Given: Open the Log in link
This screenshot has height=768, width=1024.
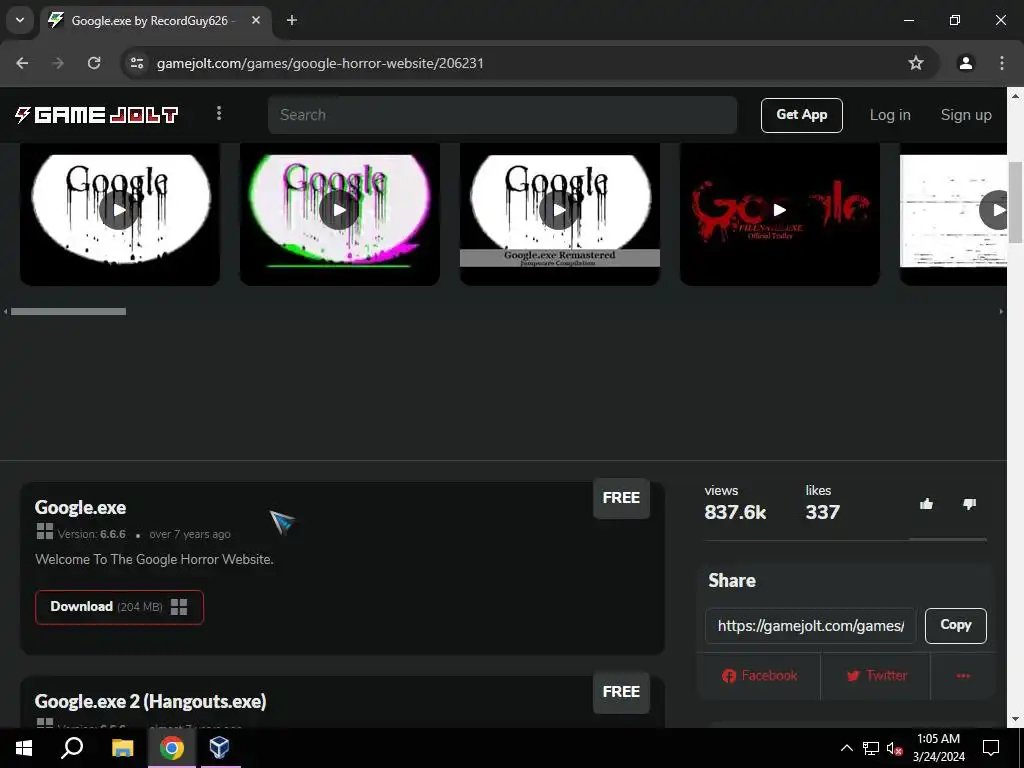Looking at the screenshot, I should coord(889,115).
